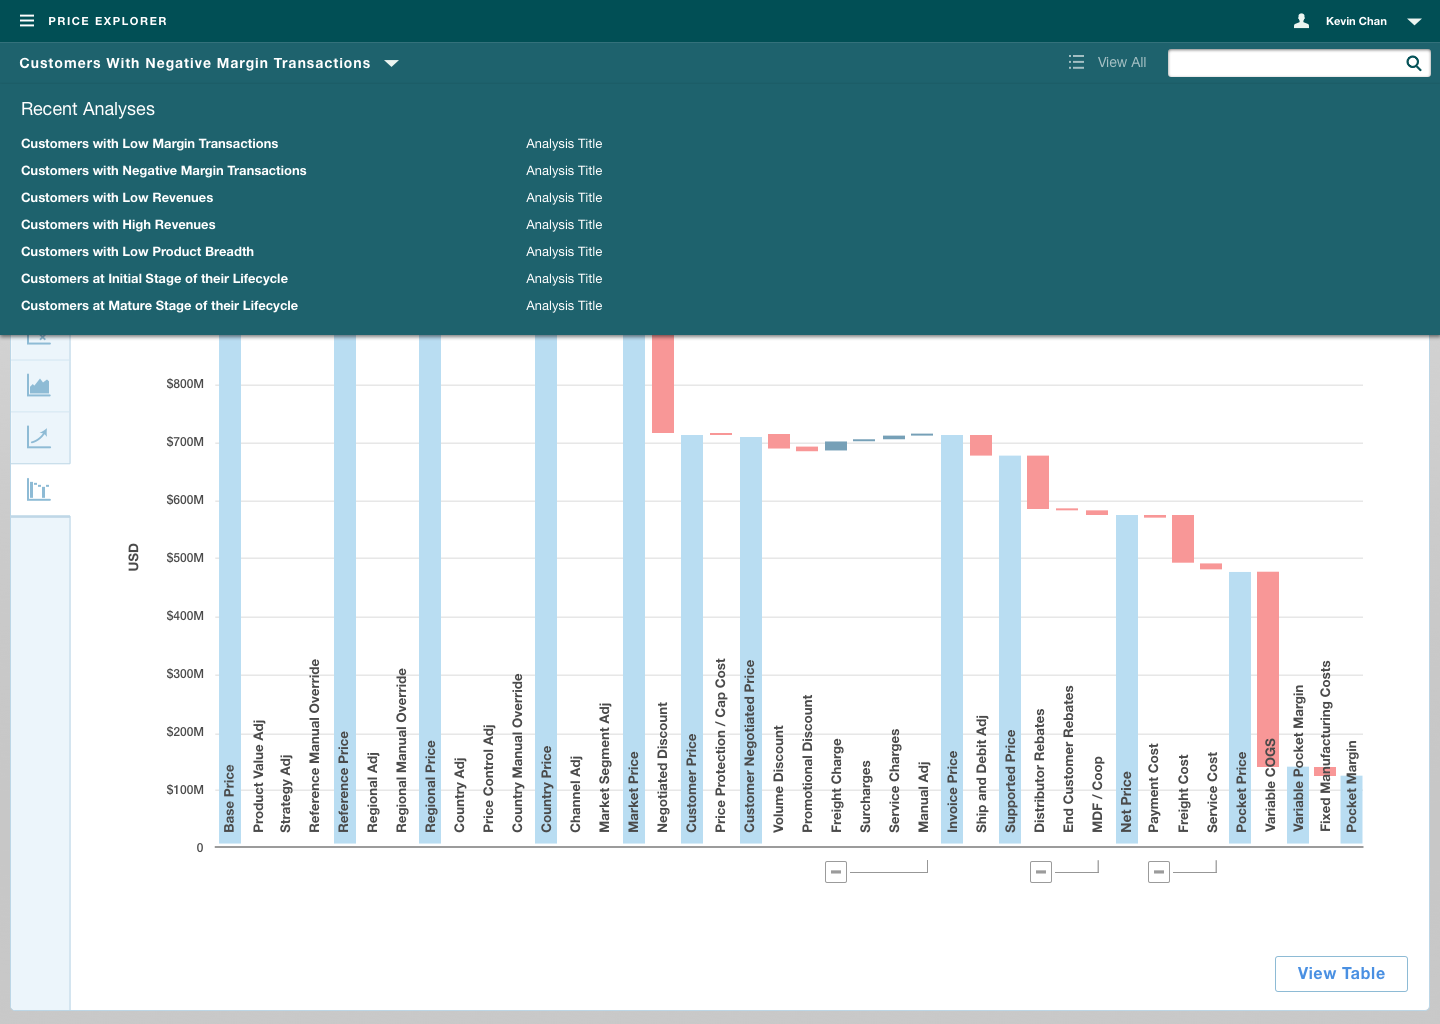This screenshot has height=1024, width=1440.
Task: Collapse the Distributor Rebates group
Action: (1041, 872)
